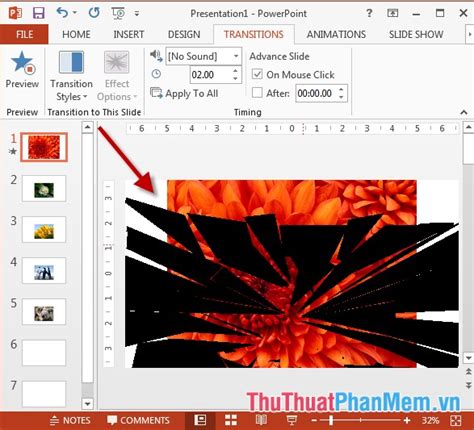The width and height of the screenshot is (474, 430).
Task: Start Slide Show from status bar
Action: point(292,420)
